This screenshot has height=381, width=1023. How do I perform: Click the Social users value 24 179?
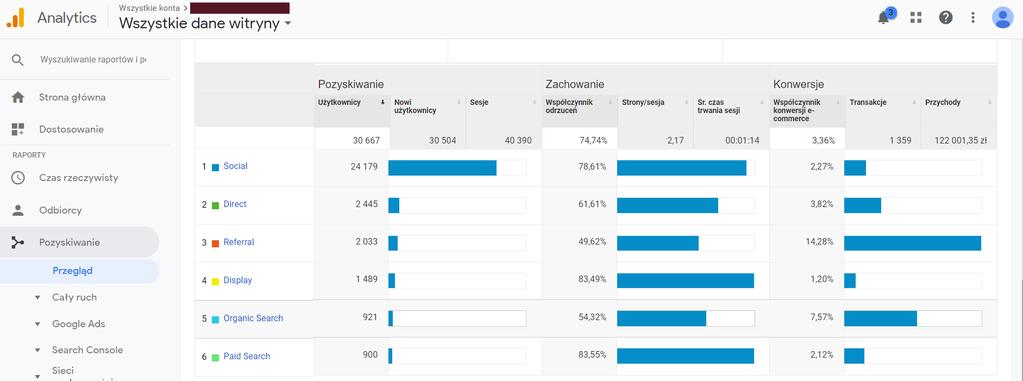[364, 166]
